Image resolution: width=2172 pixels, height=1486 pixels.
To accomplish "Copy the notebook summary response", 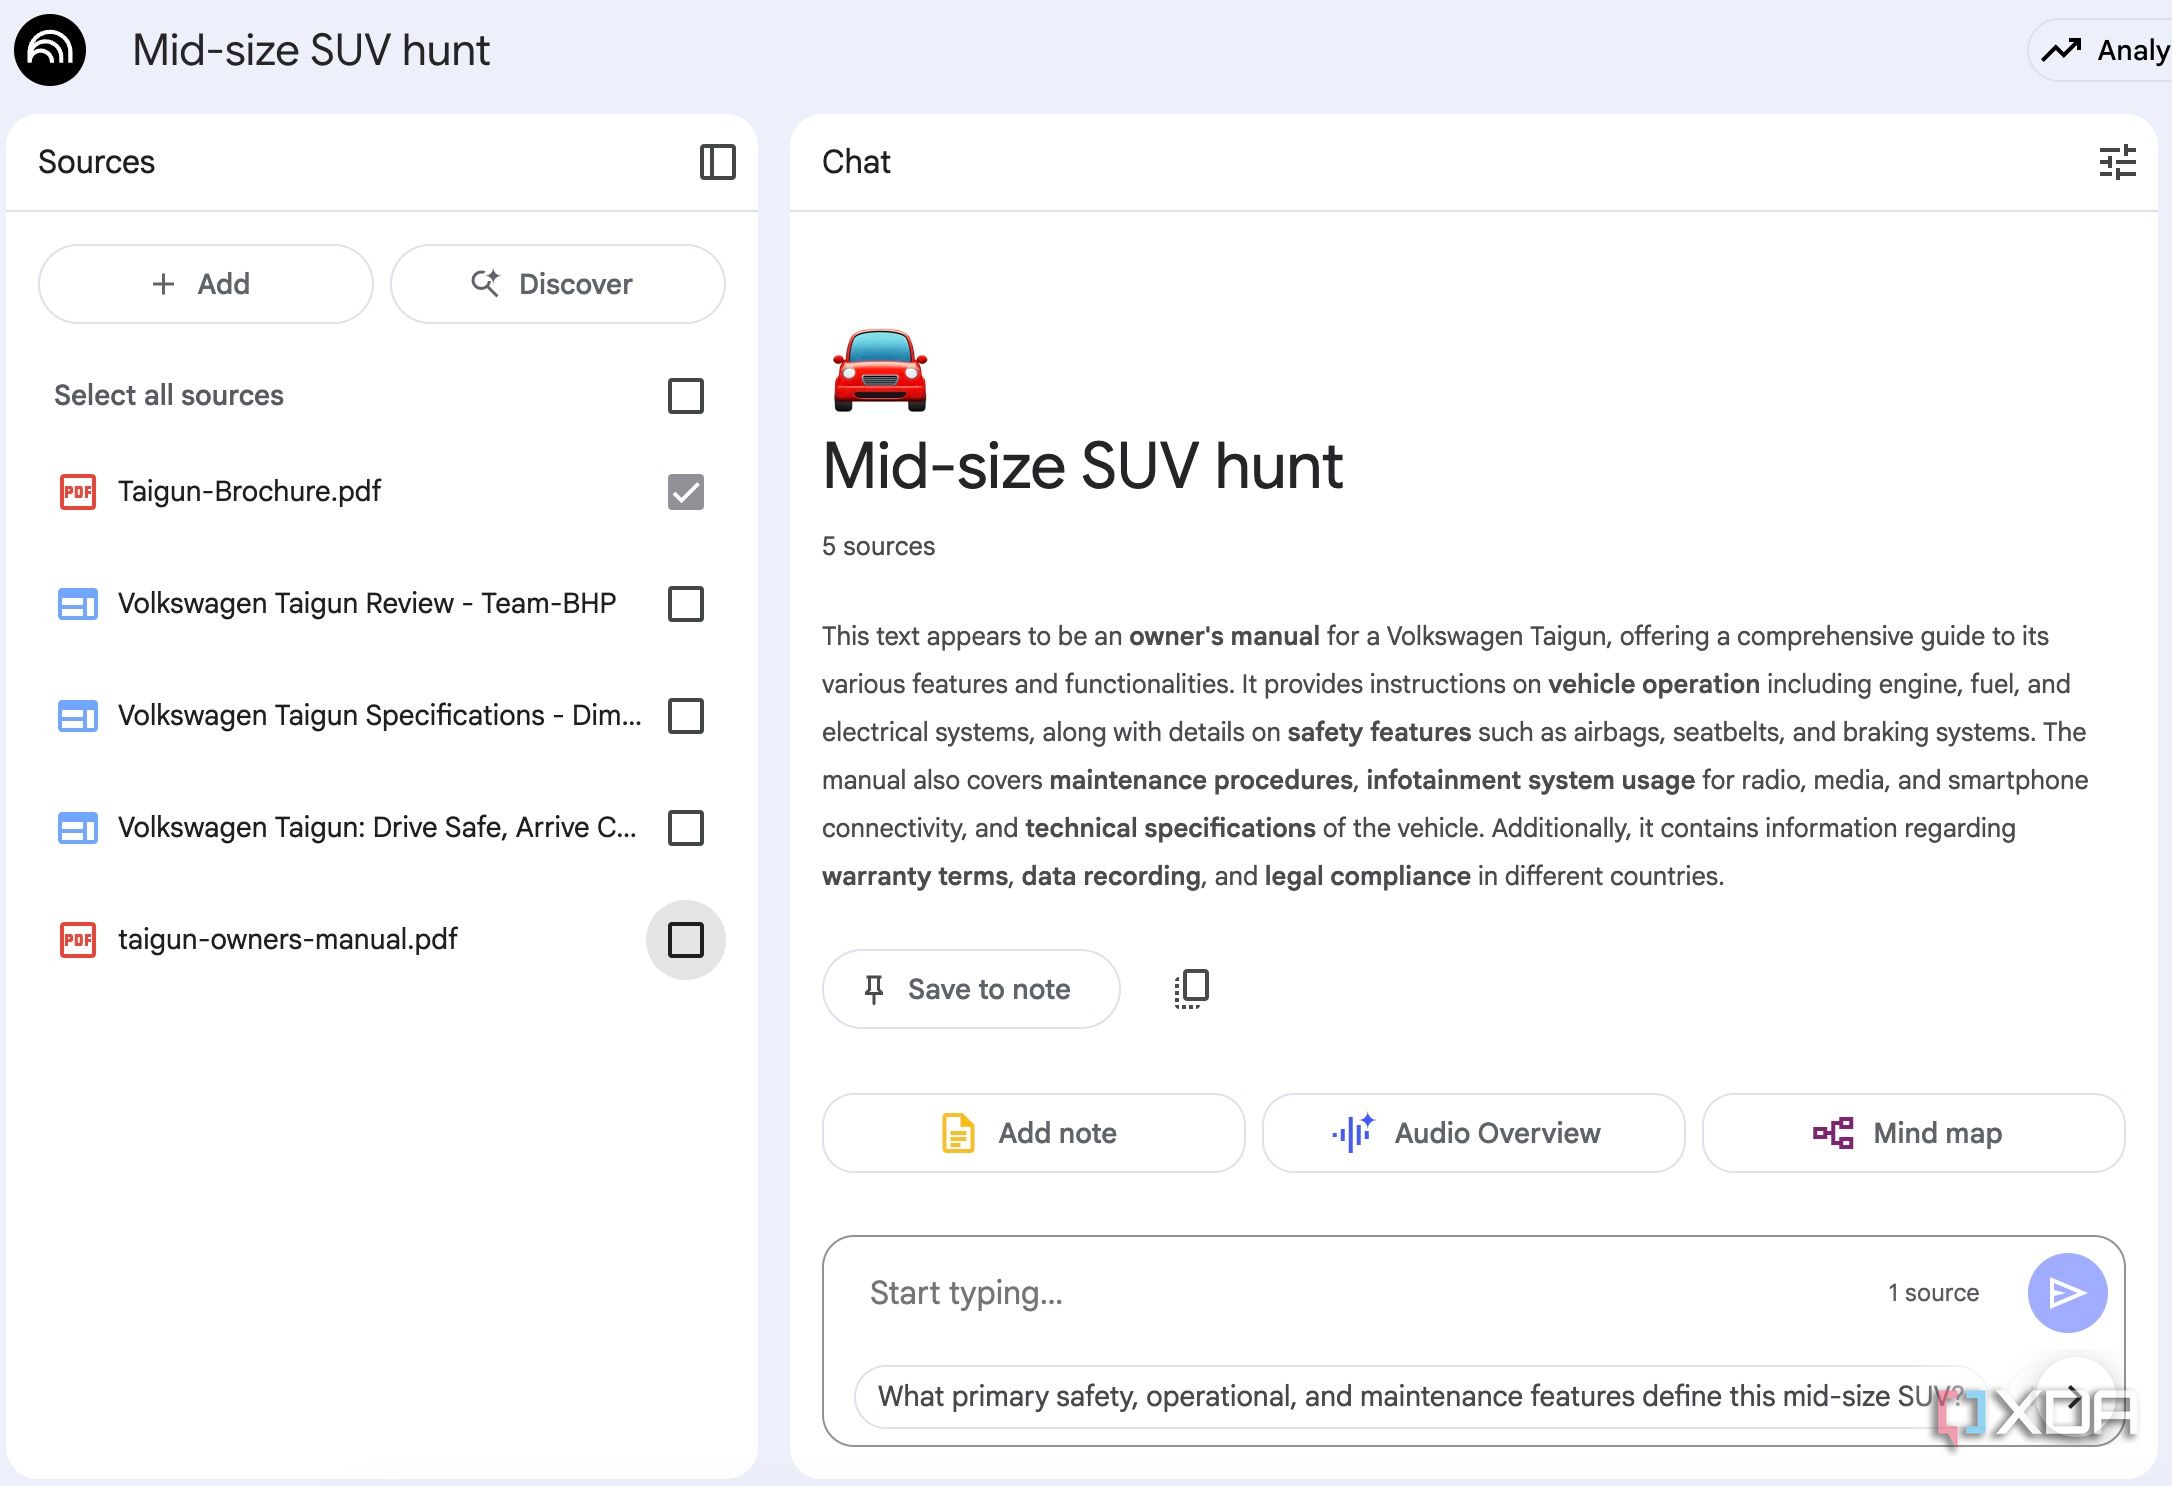I will (x=1189, y=988).
